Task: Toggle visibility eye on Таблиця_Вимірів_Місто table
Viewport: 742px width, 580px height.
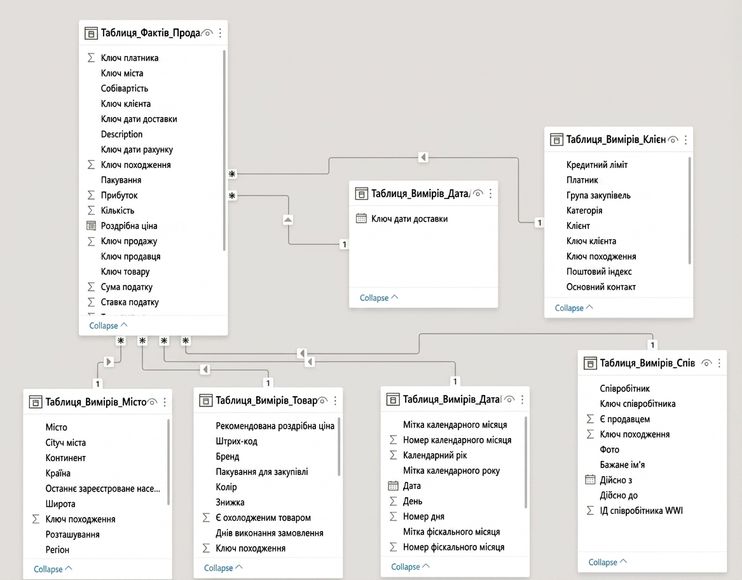Action: [x=152, y=402]
